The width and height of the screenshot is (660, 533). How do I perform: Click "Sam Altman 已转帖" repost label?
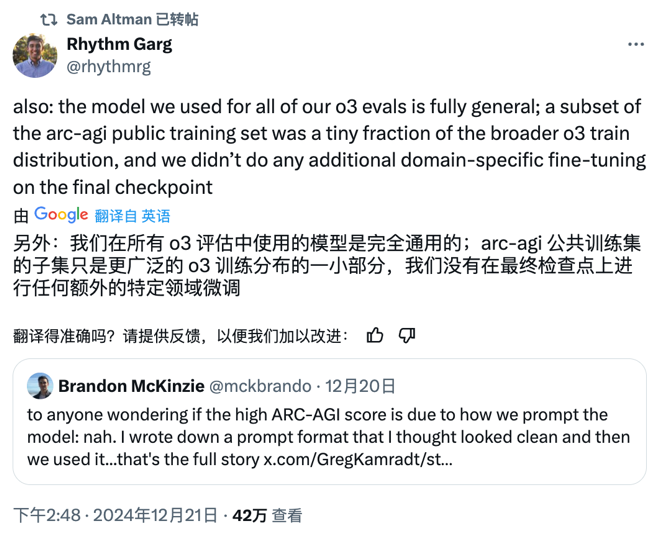[132, 19]
